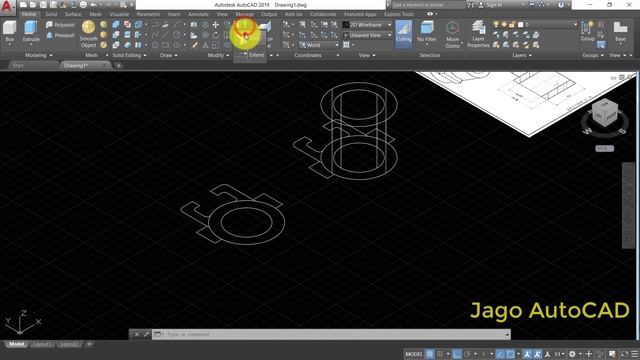
Task: Select the Box solid tool
Action: coord(9,32)
